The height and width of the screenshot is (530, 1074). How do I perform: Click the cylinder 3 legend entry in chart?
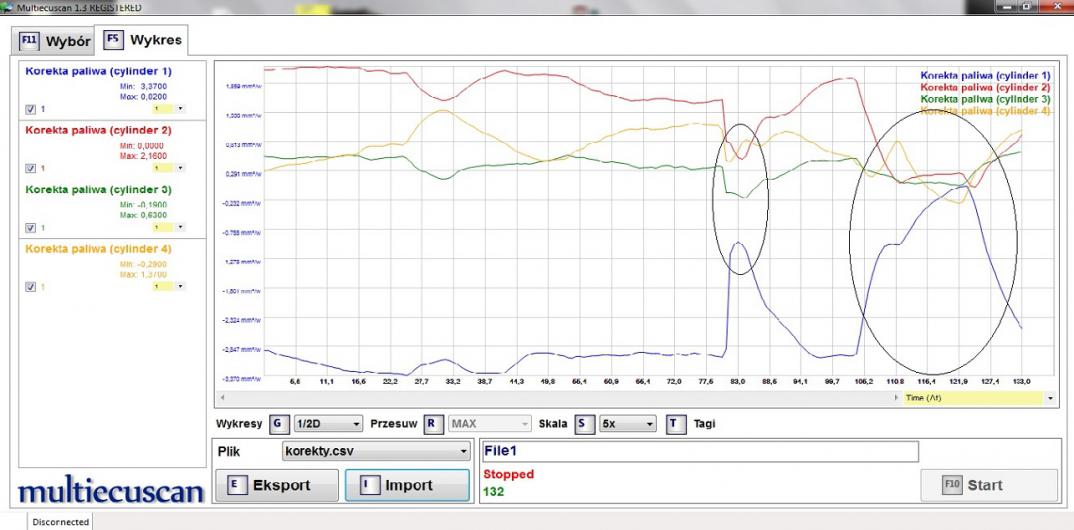point(985,99)
